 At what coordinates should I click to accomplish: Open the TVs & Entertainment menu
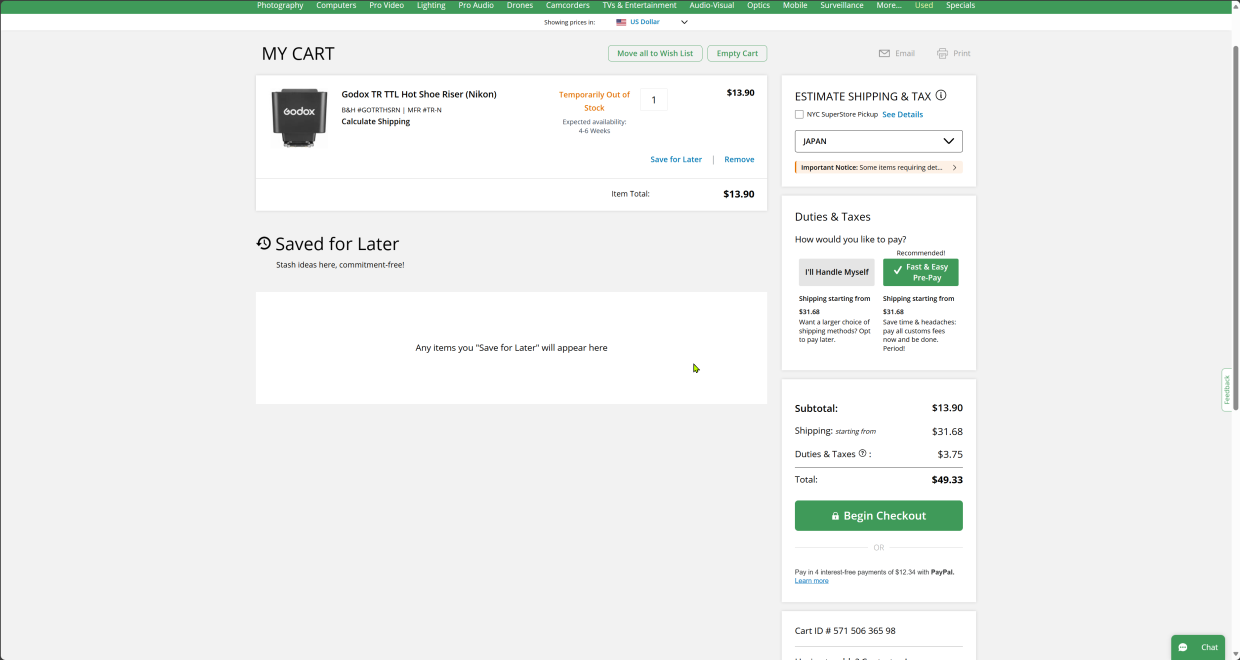pos(640,6)
